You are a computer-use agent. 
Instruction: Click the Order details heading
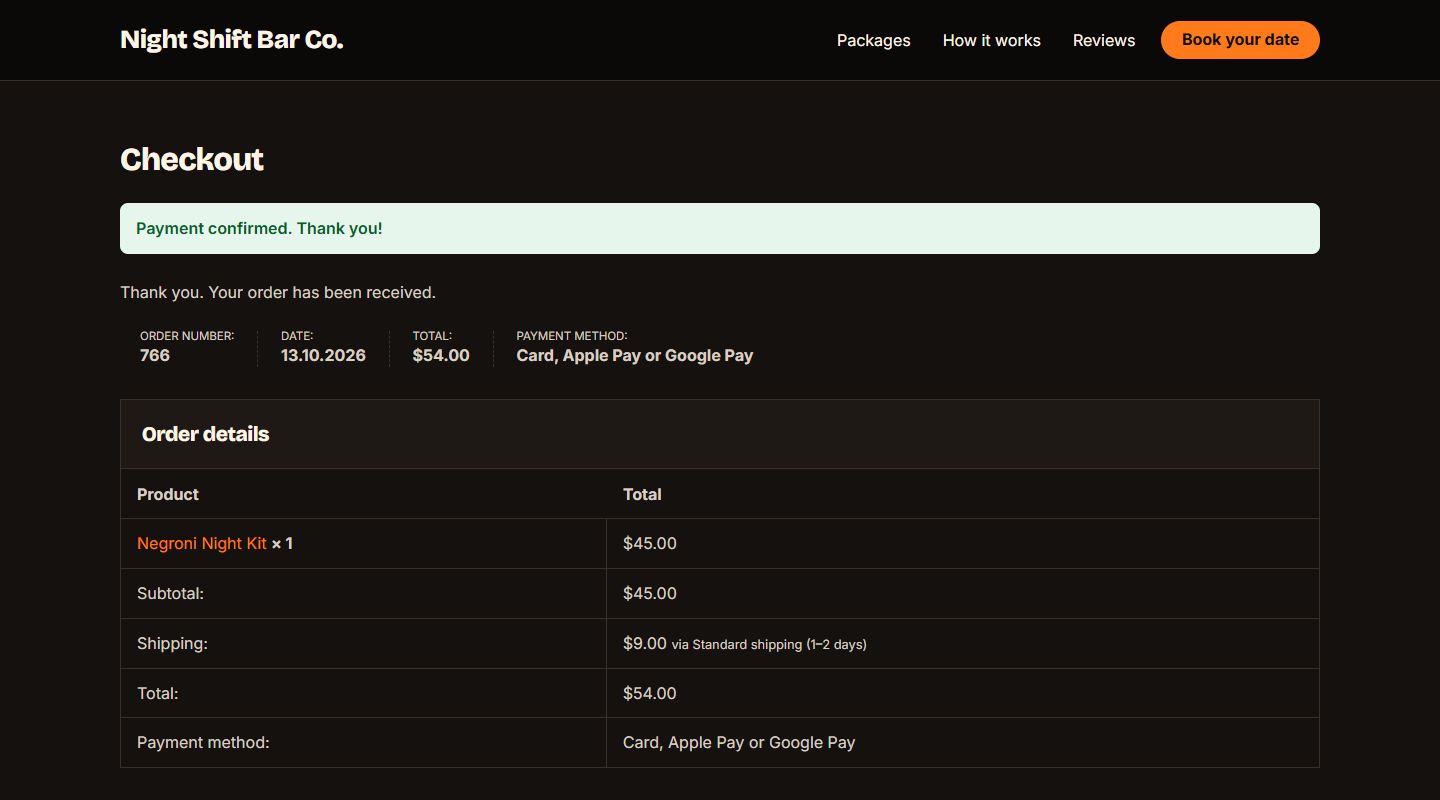[x=205, y=434]
